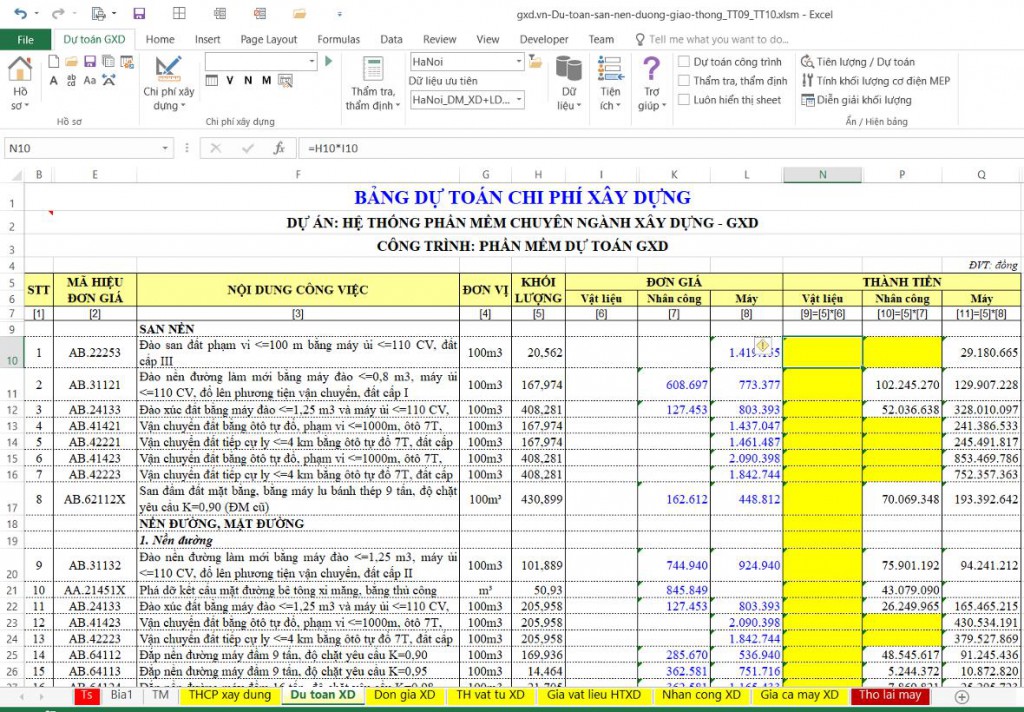Open the red 'Tho lai may' sheet tab
The height and width of the screenshot is (712, 1024).
pyautogui.click(x=889, y=695)
